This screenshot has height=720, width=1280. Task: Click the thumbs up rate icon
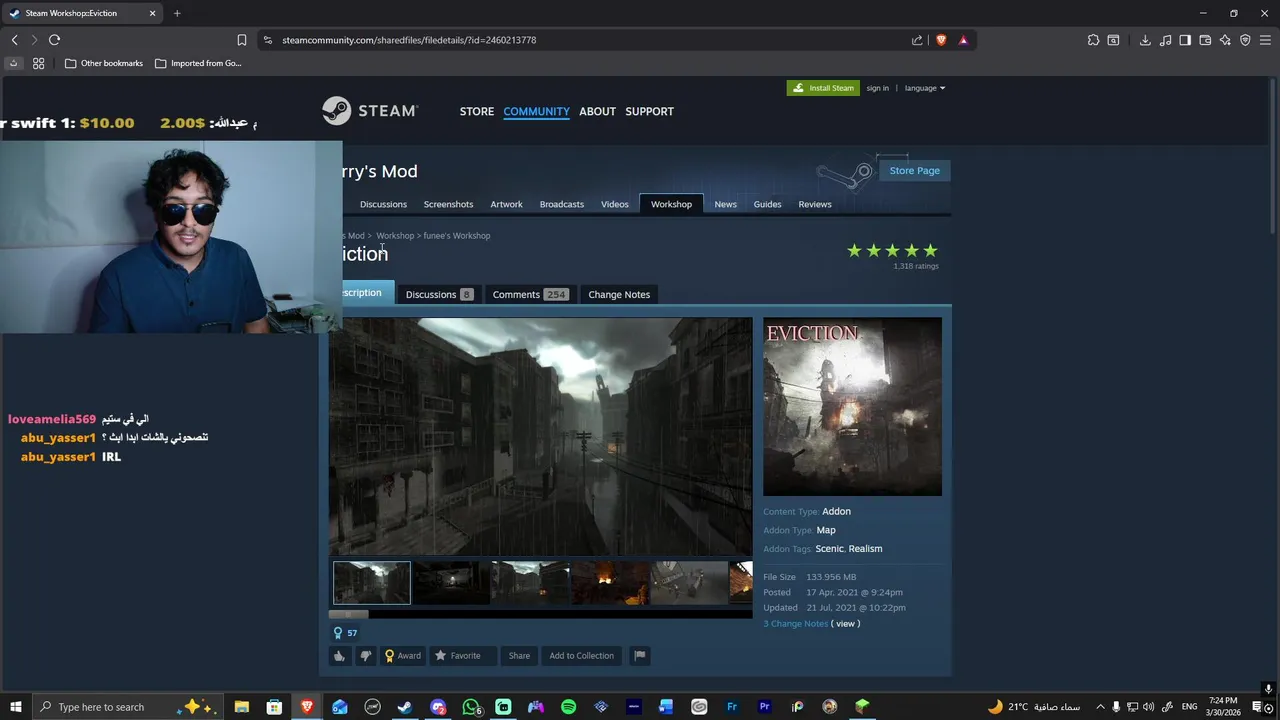pyautogui.click(x=339, y=656)
